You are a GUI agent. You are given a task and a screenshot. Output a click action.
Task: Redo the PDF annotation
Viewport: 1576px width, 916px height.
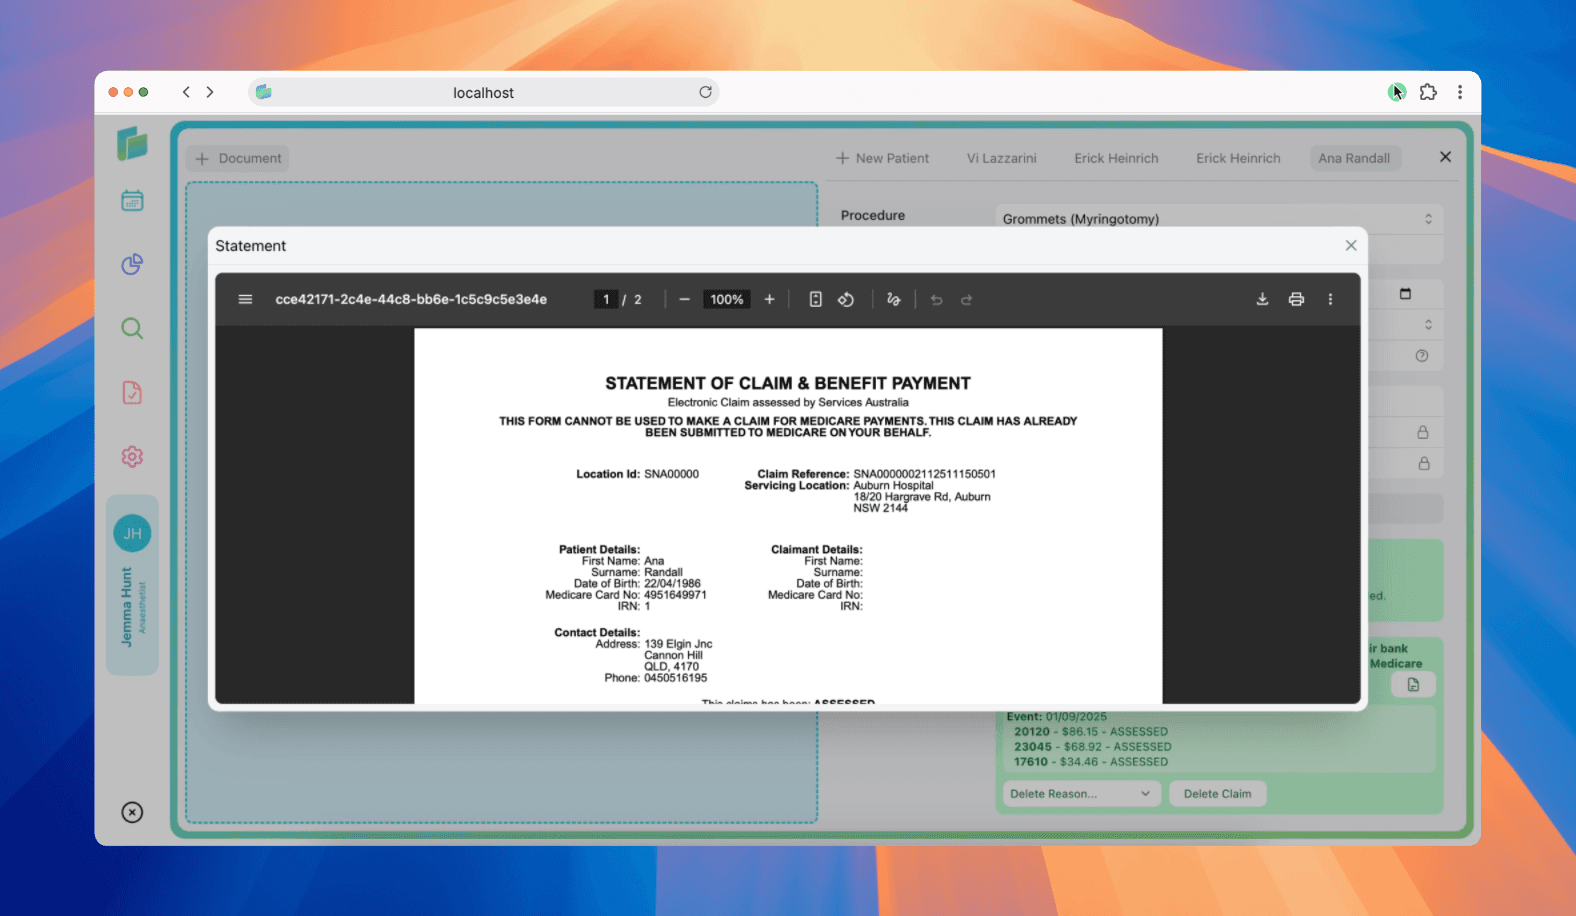tap(966, 299)
